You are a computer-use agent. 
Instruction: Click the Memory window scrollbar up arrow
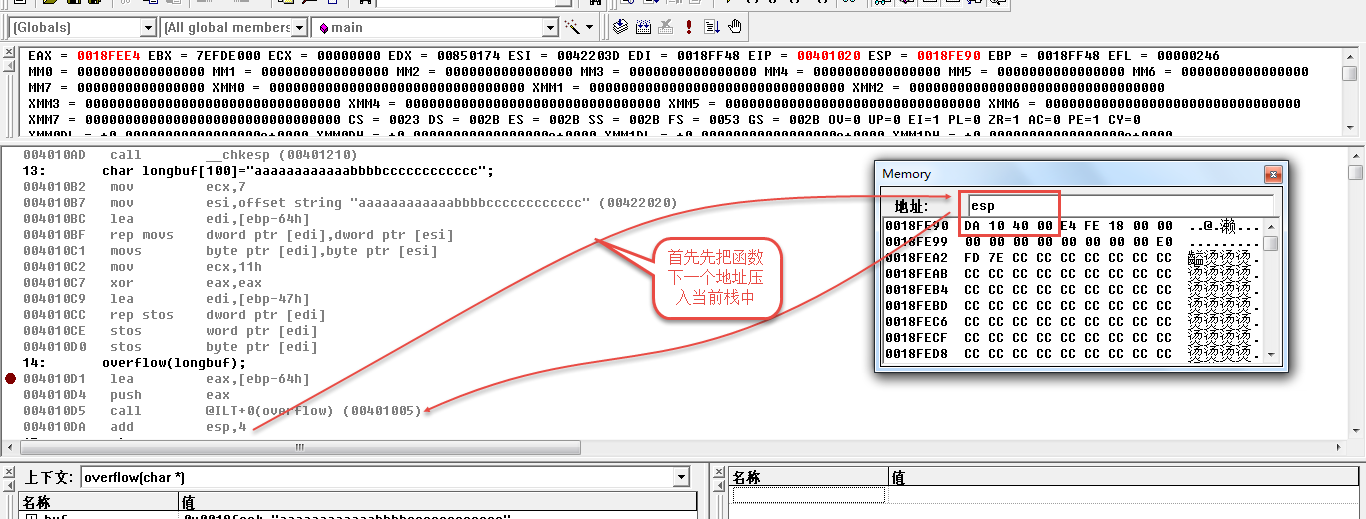coord(1271,225)
